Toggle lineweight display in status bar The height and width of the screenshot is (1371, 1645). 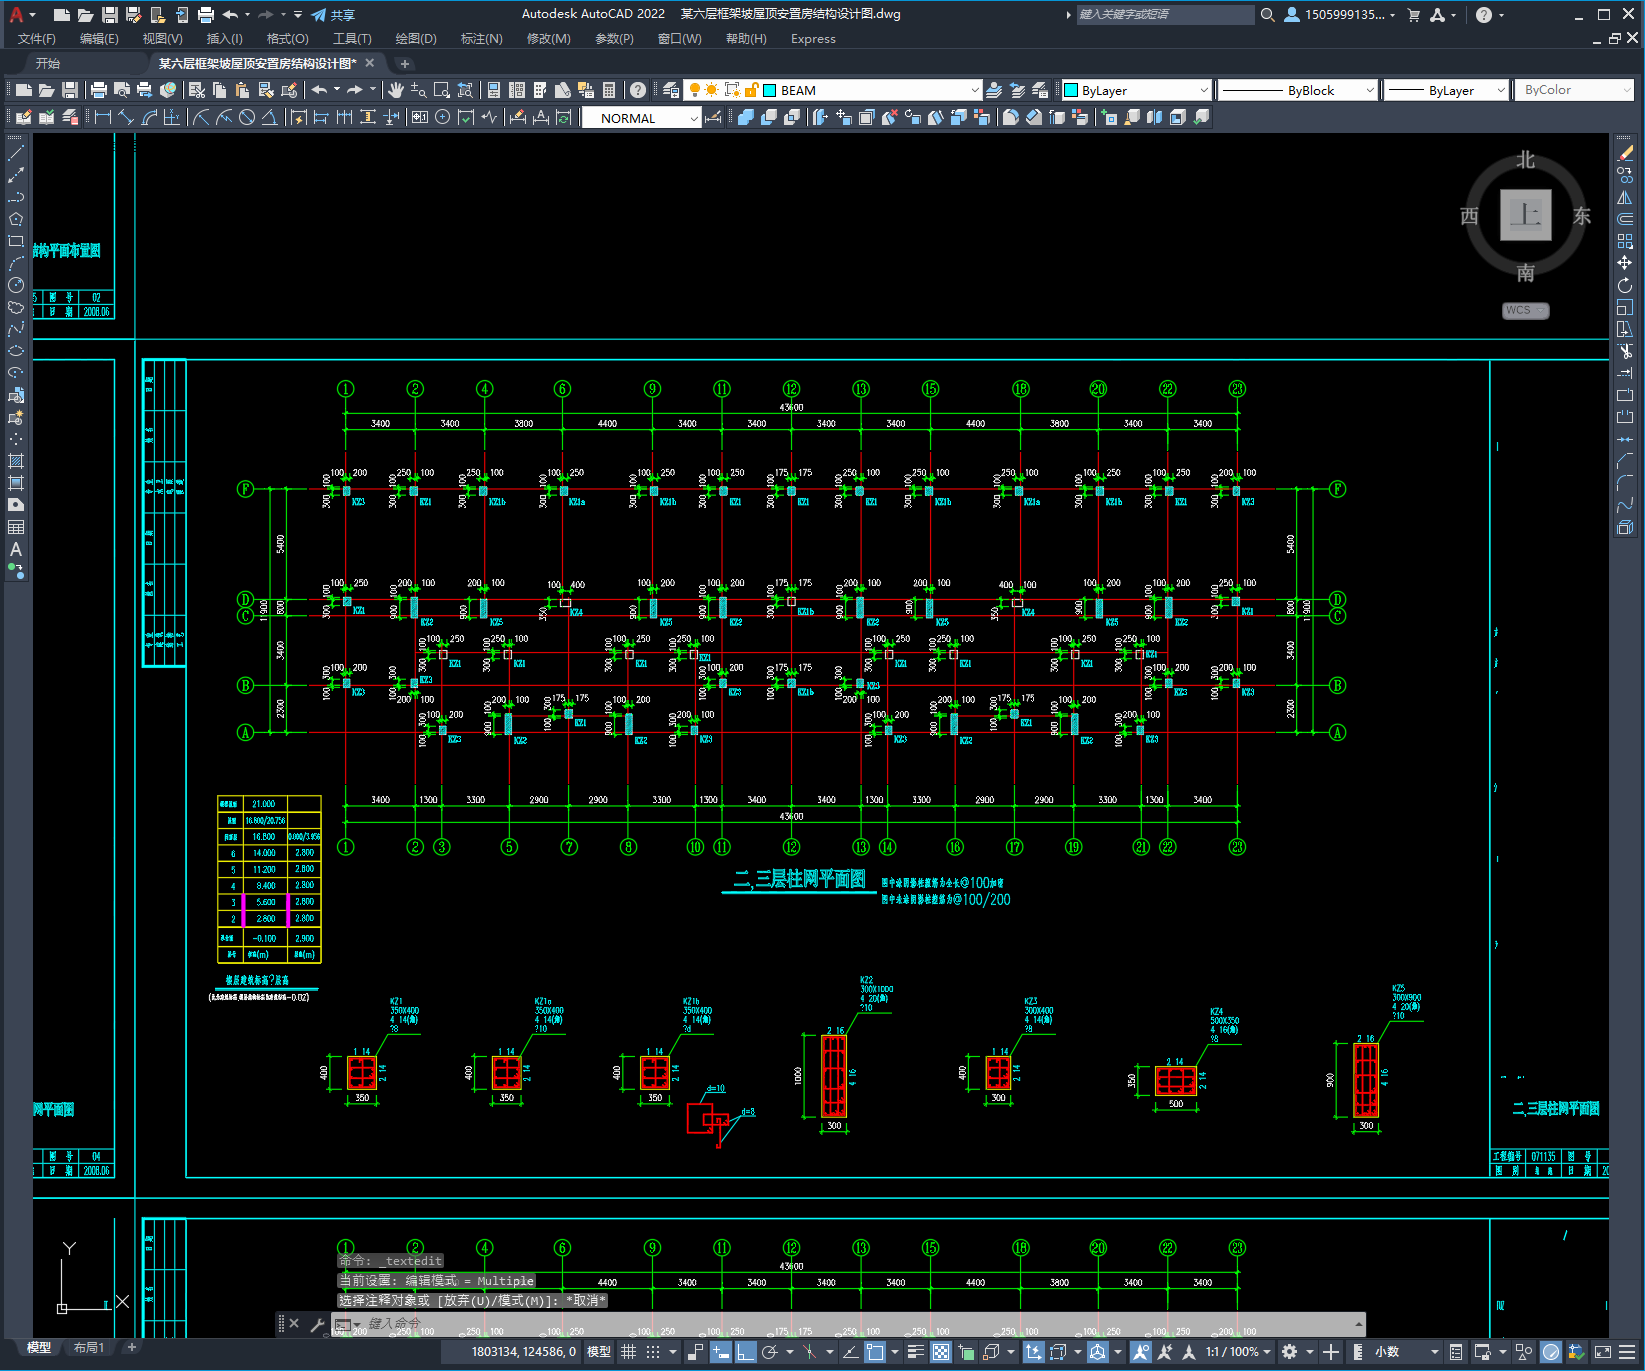click(x=915, y=1352)
